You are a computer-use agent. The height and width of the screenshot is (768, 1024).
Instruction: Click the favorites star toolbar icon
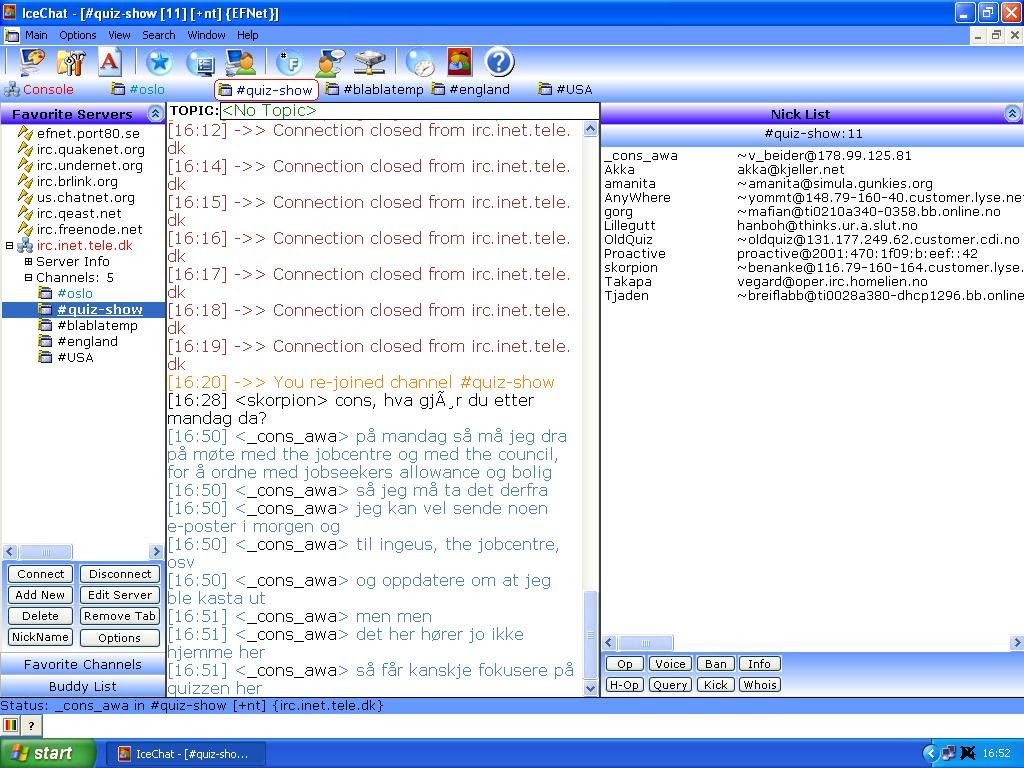coord(159,63)
